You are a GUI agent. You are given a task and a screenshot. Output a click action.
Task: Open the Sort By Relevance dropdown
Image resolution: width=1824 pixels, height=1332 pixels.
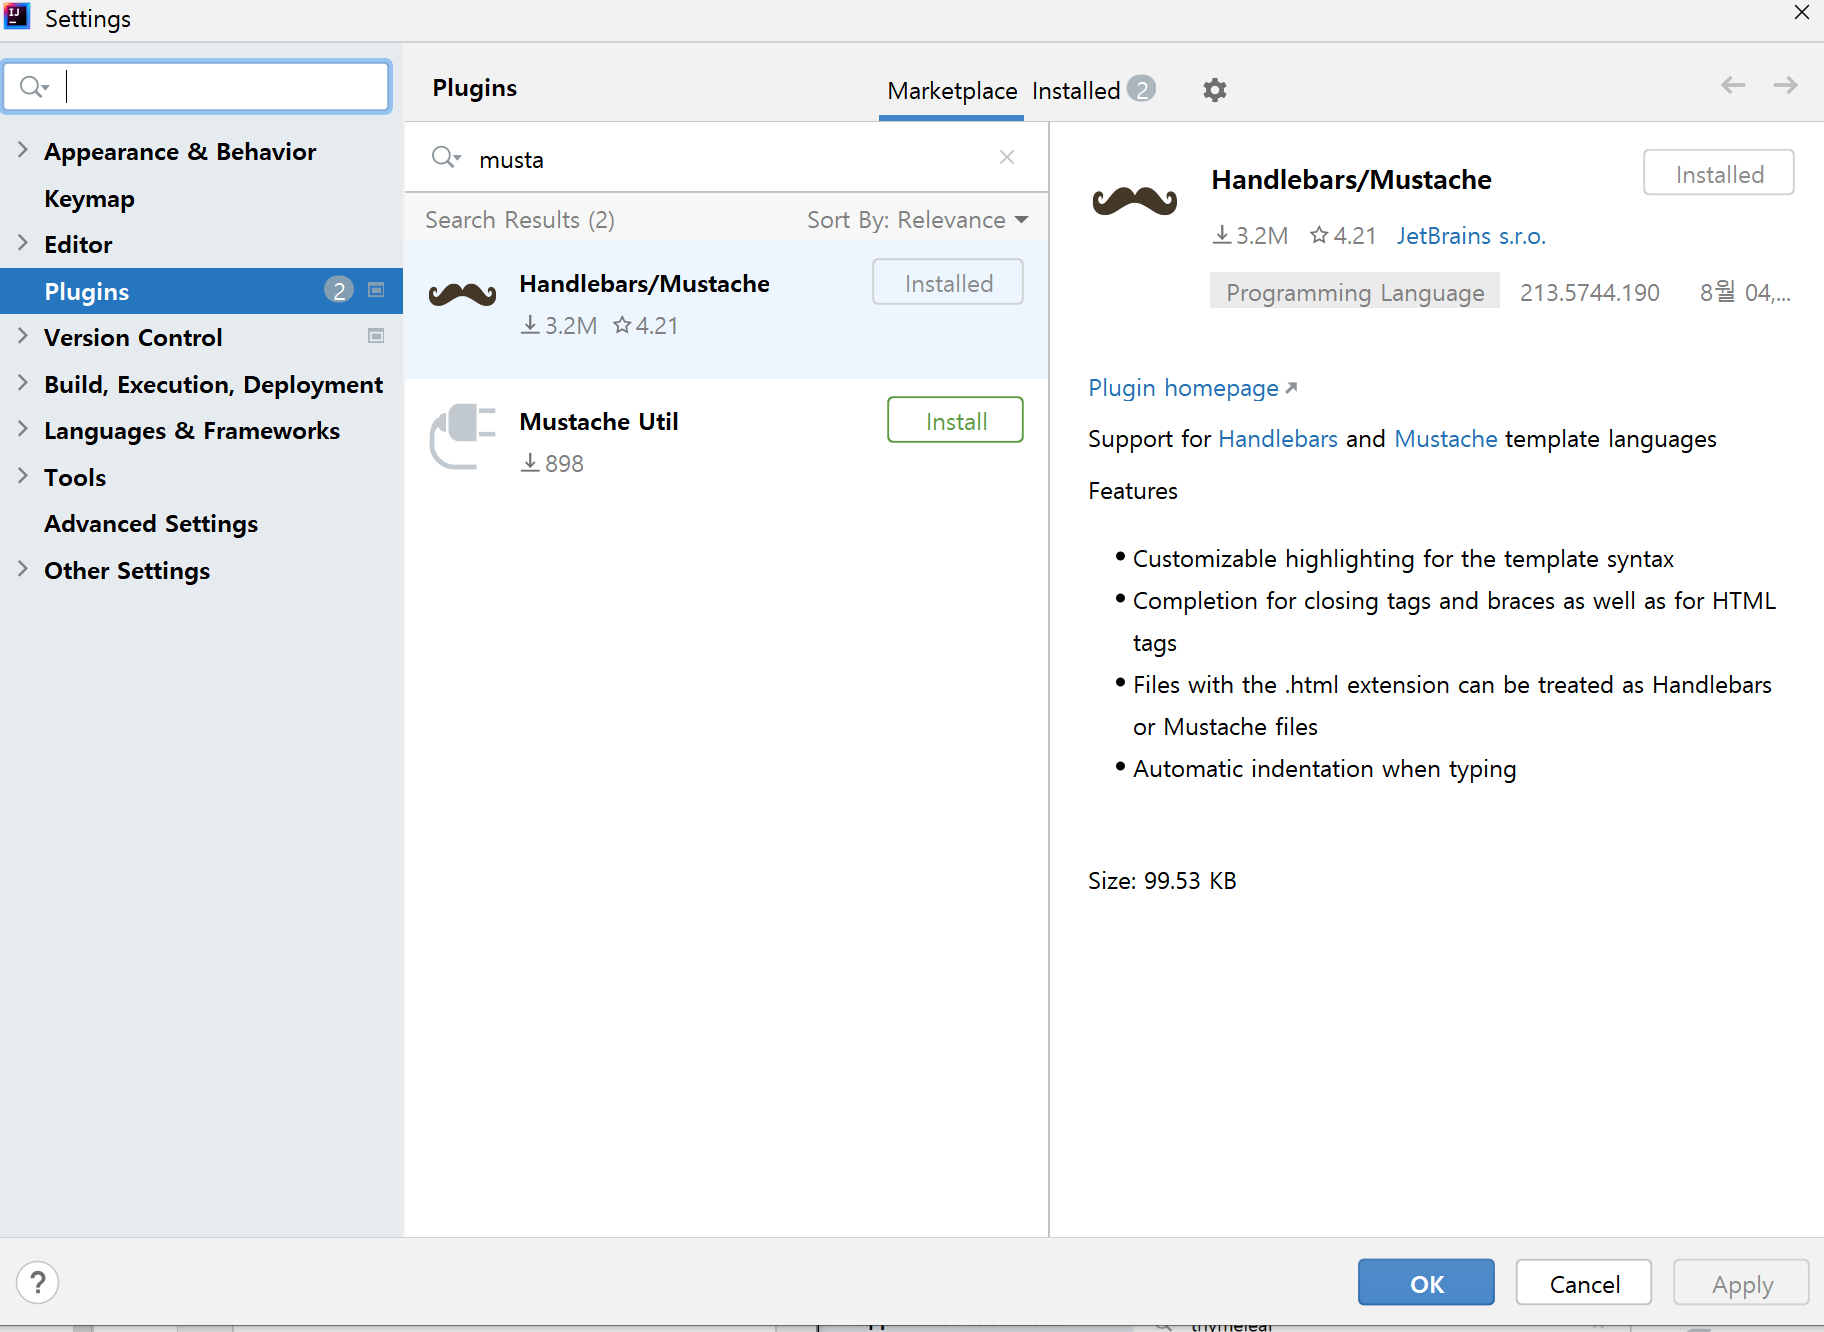(x=917, y=220)
